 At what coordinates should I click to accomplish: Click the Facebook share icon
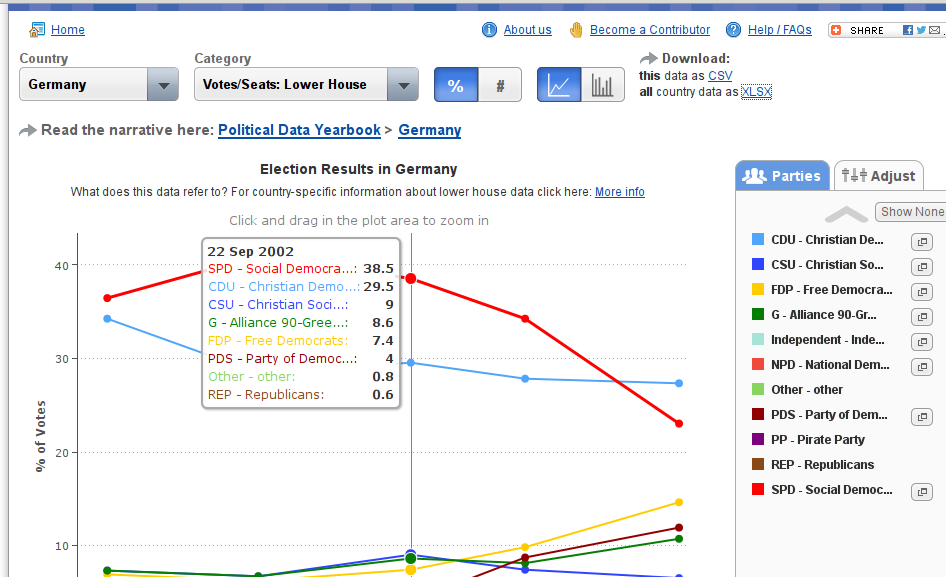(908, 30)
